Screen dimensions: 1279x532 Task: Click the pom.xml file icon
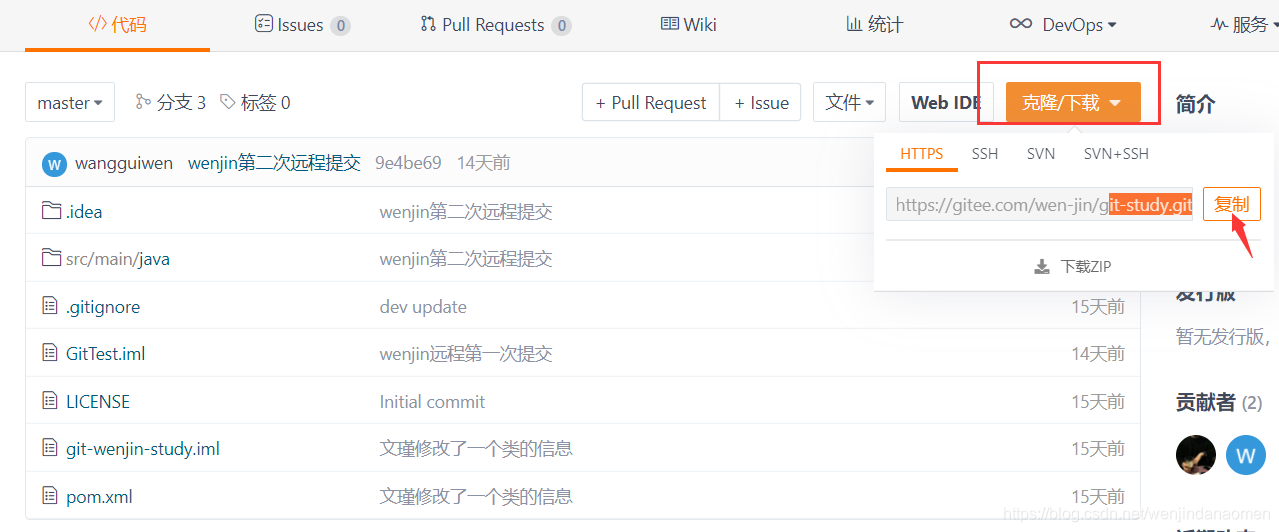coord(51,496)
